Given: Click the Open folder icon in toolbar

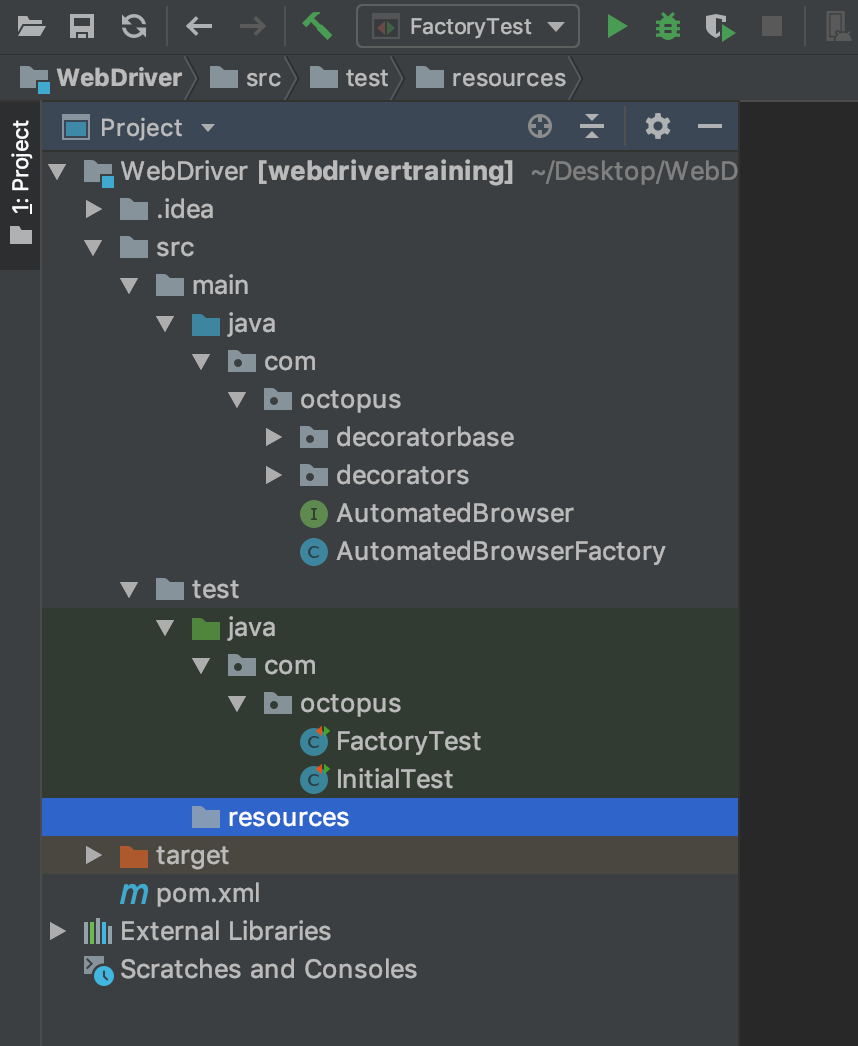Looking at the screenshot, I should tap(32, 26).
